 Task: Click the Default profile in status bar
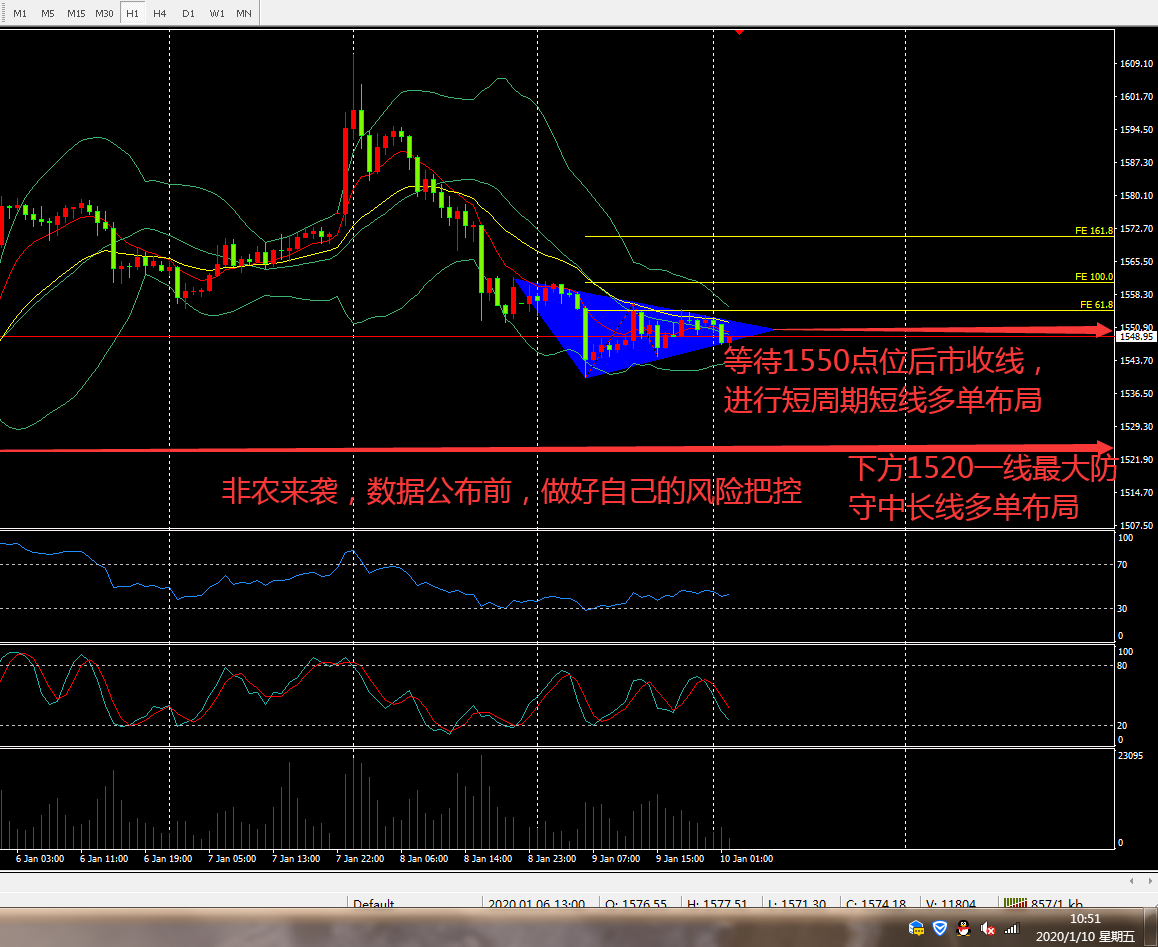(x=374, y=903)
